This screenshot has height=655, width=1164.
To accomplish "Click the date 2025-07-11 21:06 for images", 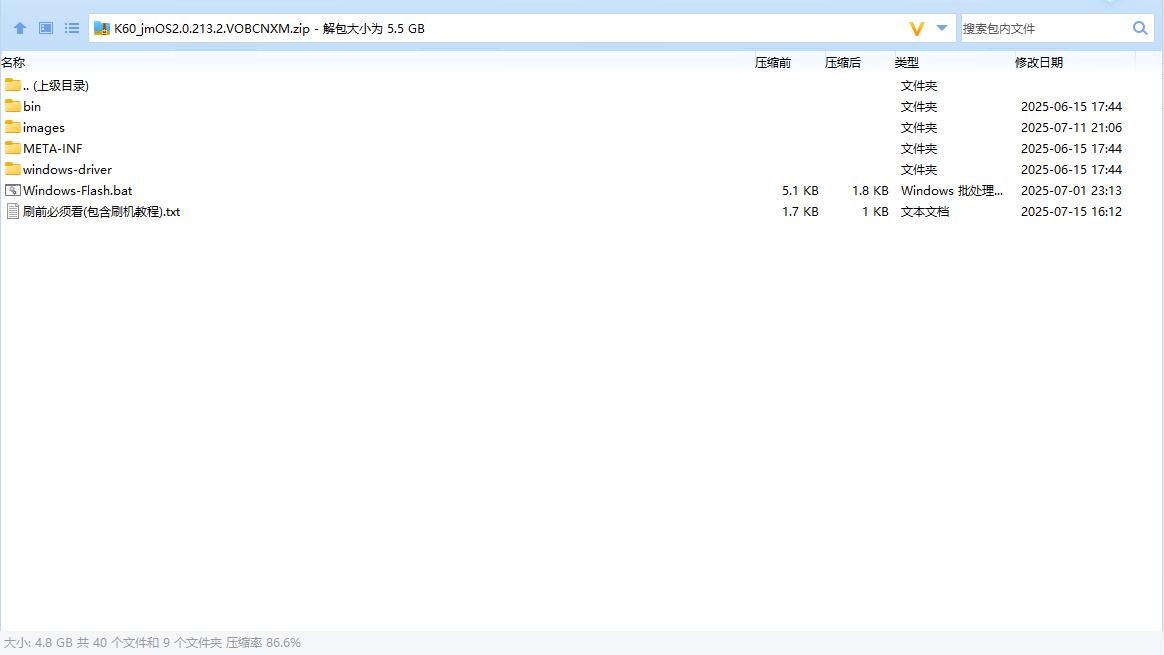I will tap(1071, 128).
